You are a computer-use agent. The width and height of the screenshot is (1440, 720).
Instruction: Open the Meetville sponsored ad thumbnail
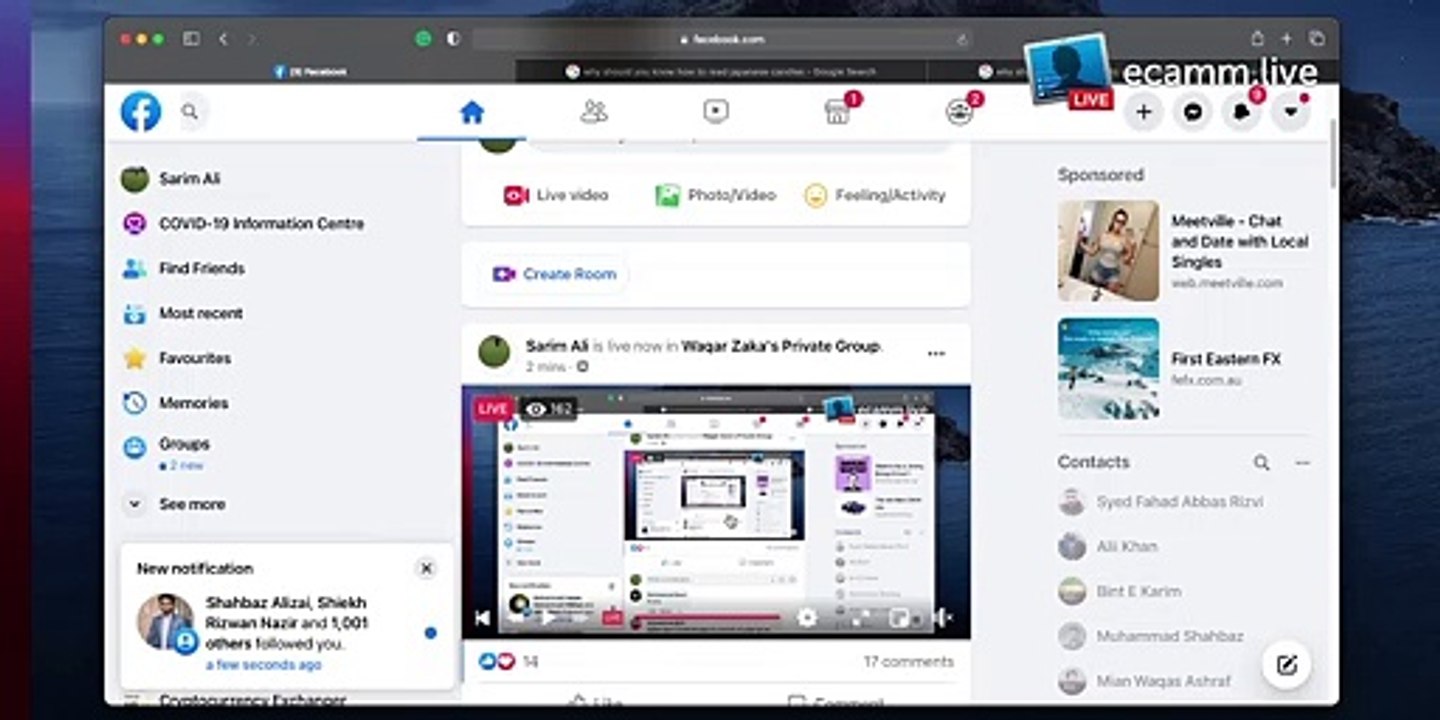click(x=1108, y=251)
